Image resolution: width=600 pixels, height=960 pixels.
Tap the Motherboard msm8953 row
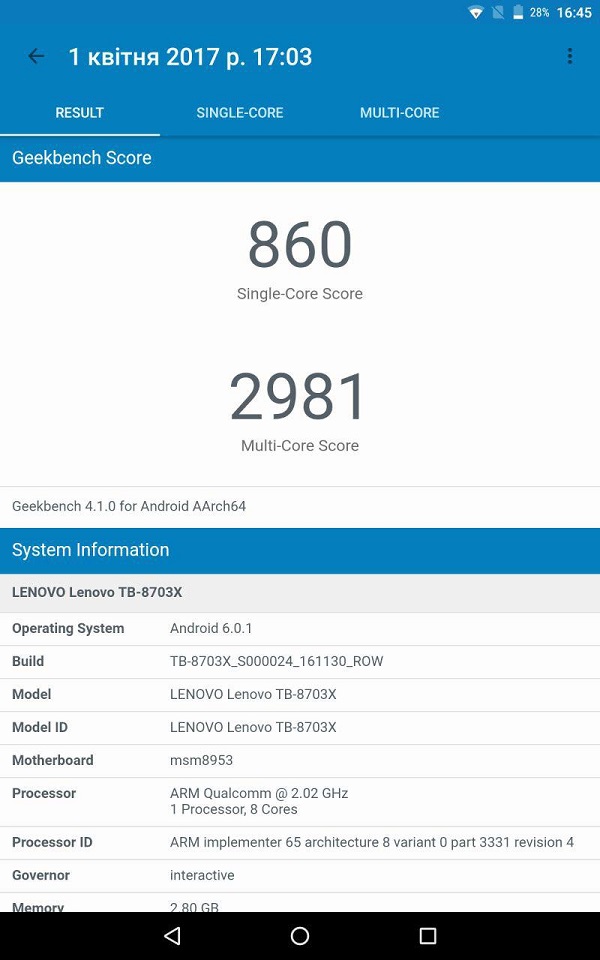pos(300,760)
